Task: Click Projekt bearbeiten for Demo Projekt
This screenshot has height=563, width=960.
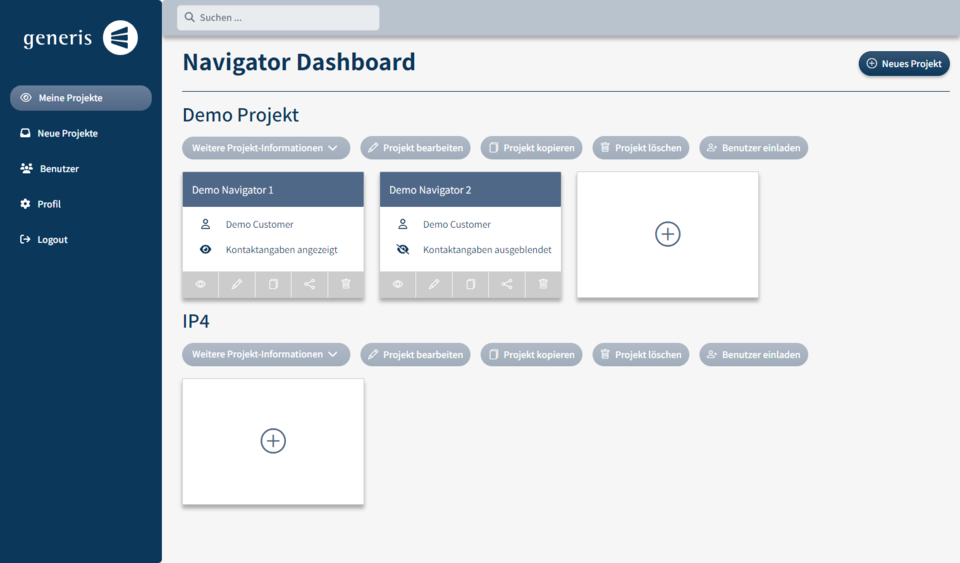Action: pos(415,148)
